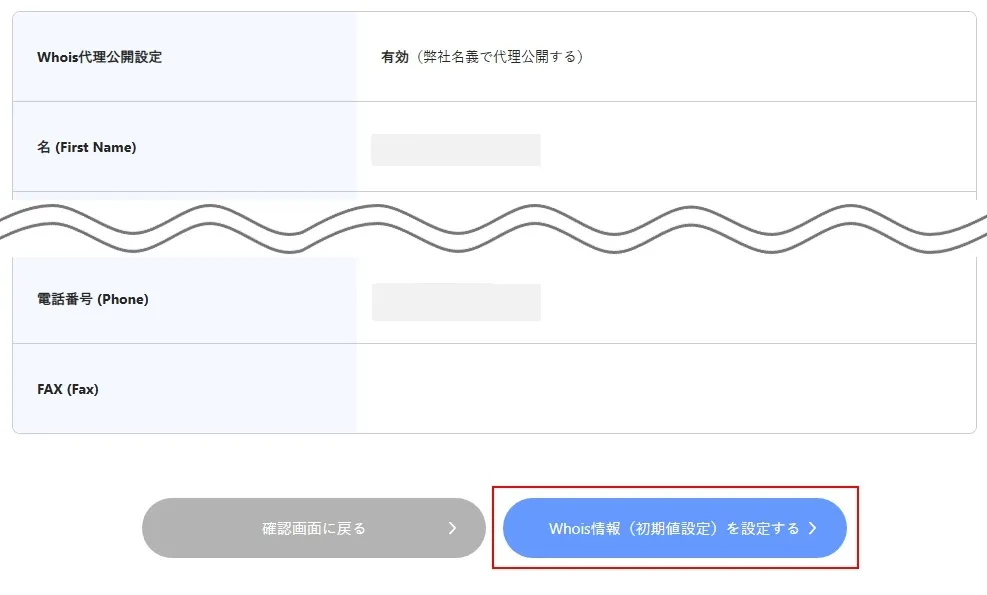Click 確認画面に戻る label text on gray button
The image size is (987, 595).
click(313, 528)
